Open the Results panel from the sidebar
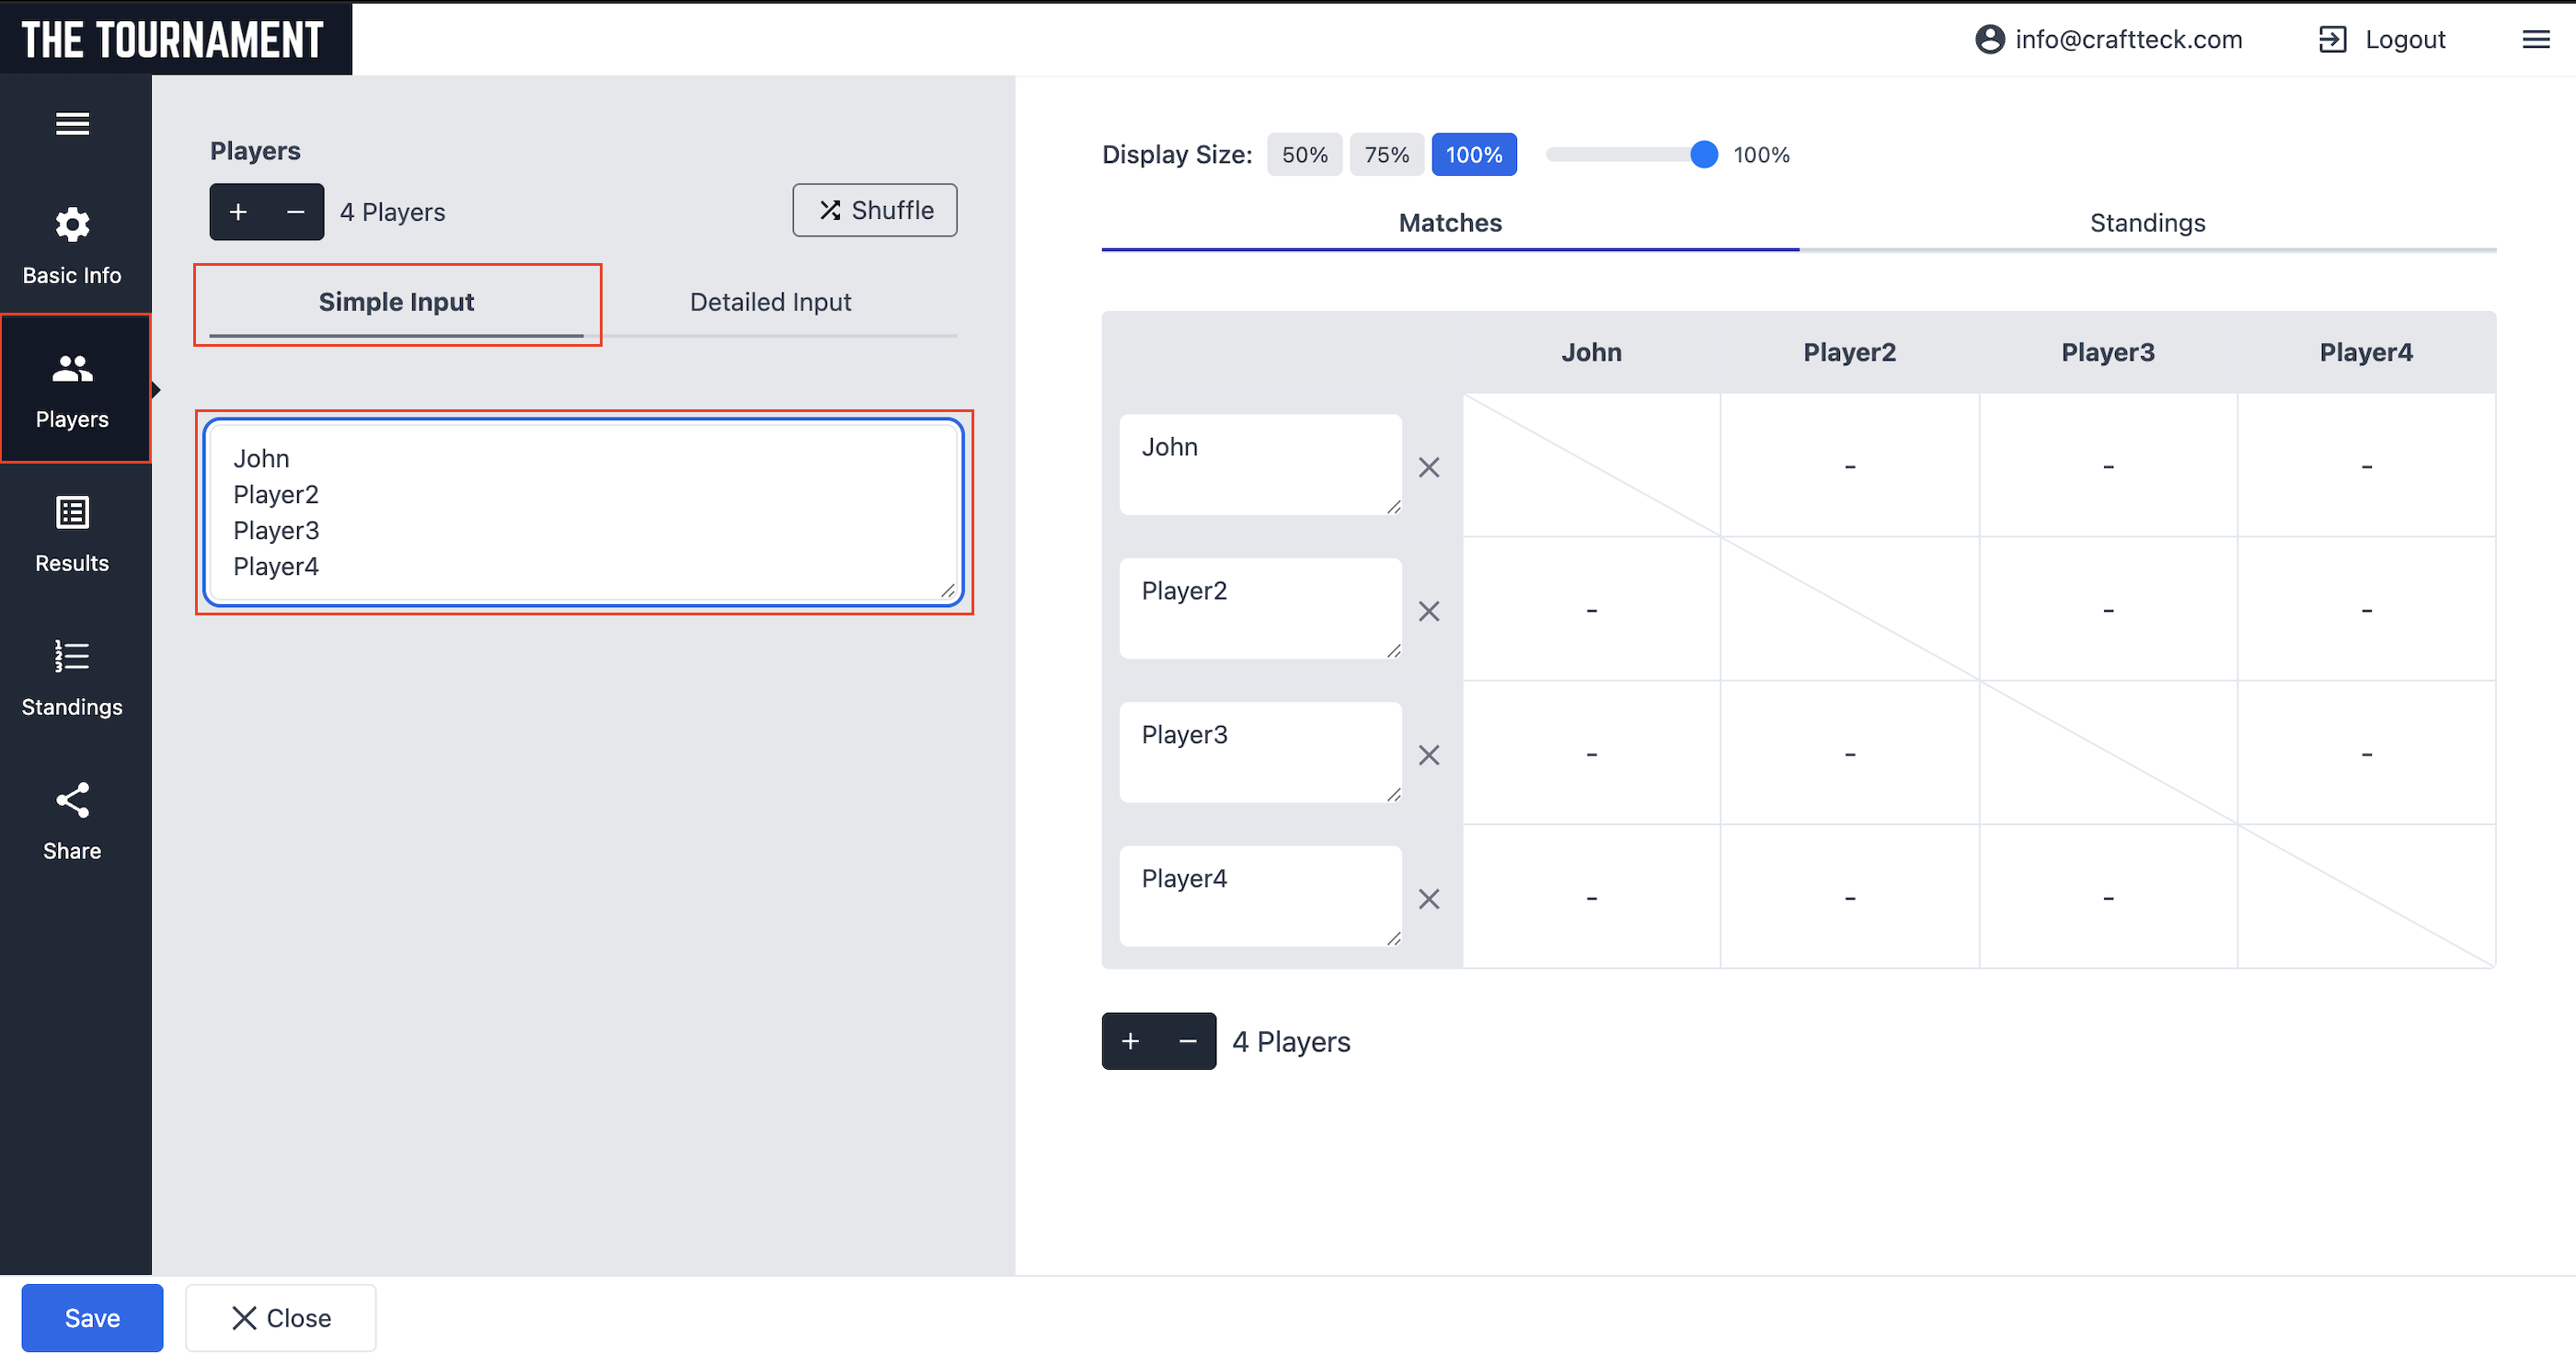The width and height of the screenshot is (2576, 1354). pyautogui.click(x=72, y=533)
